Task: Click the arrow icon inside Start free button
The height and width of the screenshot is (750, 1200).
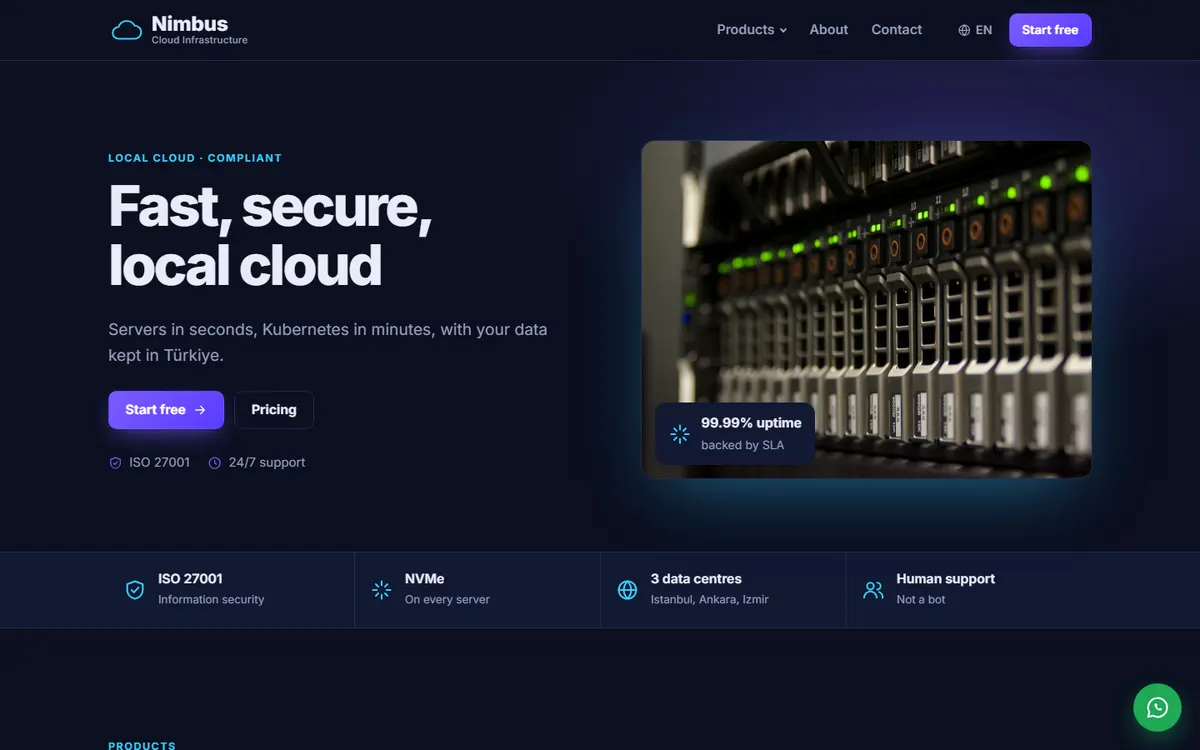Action: 200,410
